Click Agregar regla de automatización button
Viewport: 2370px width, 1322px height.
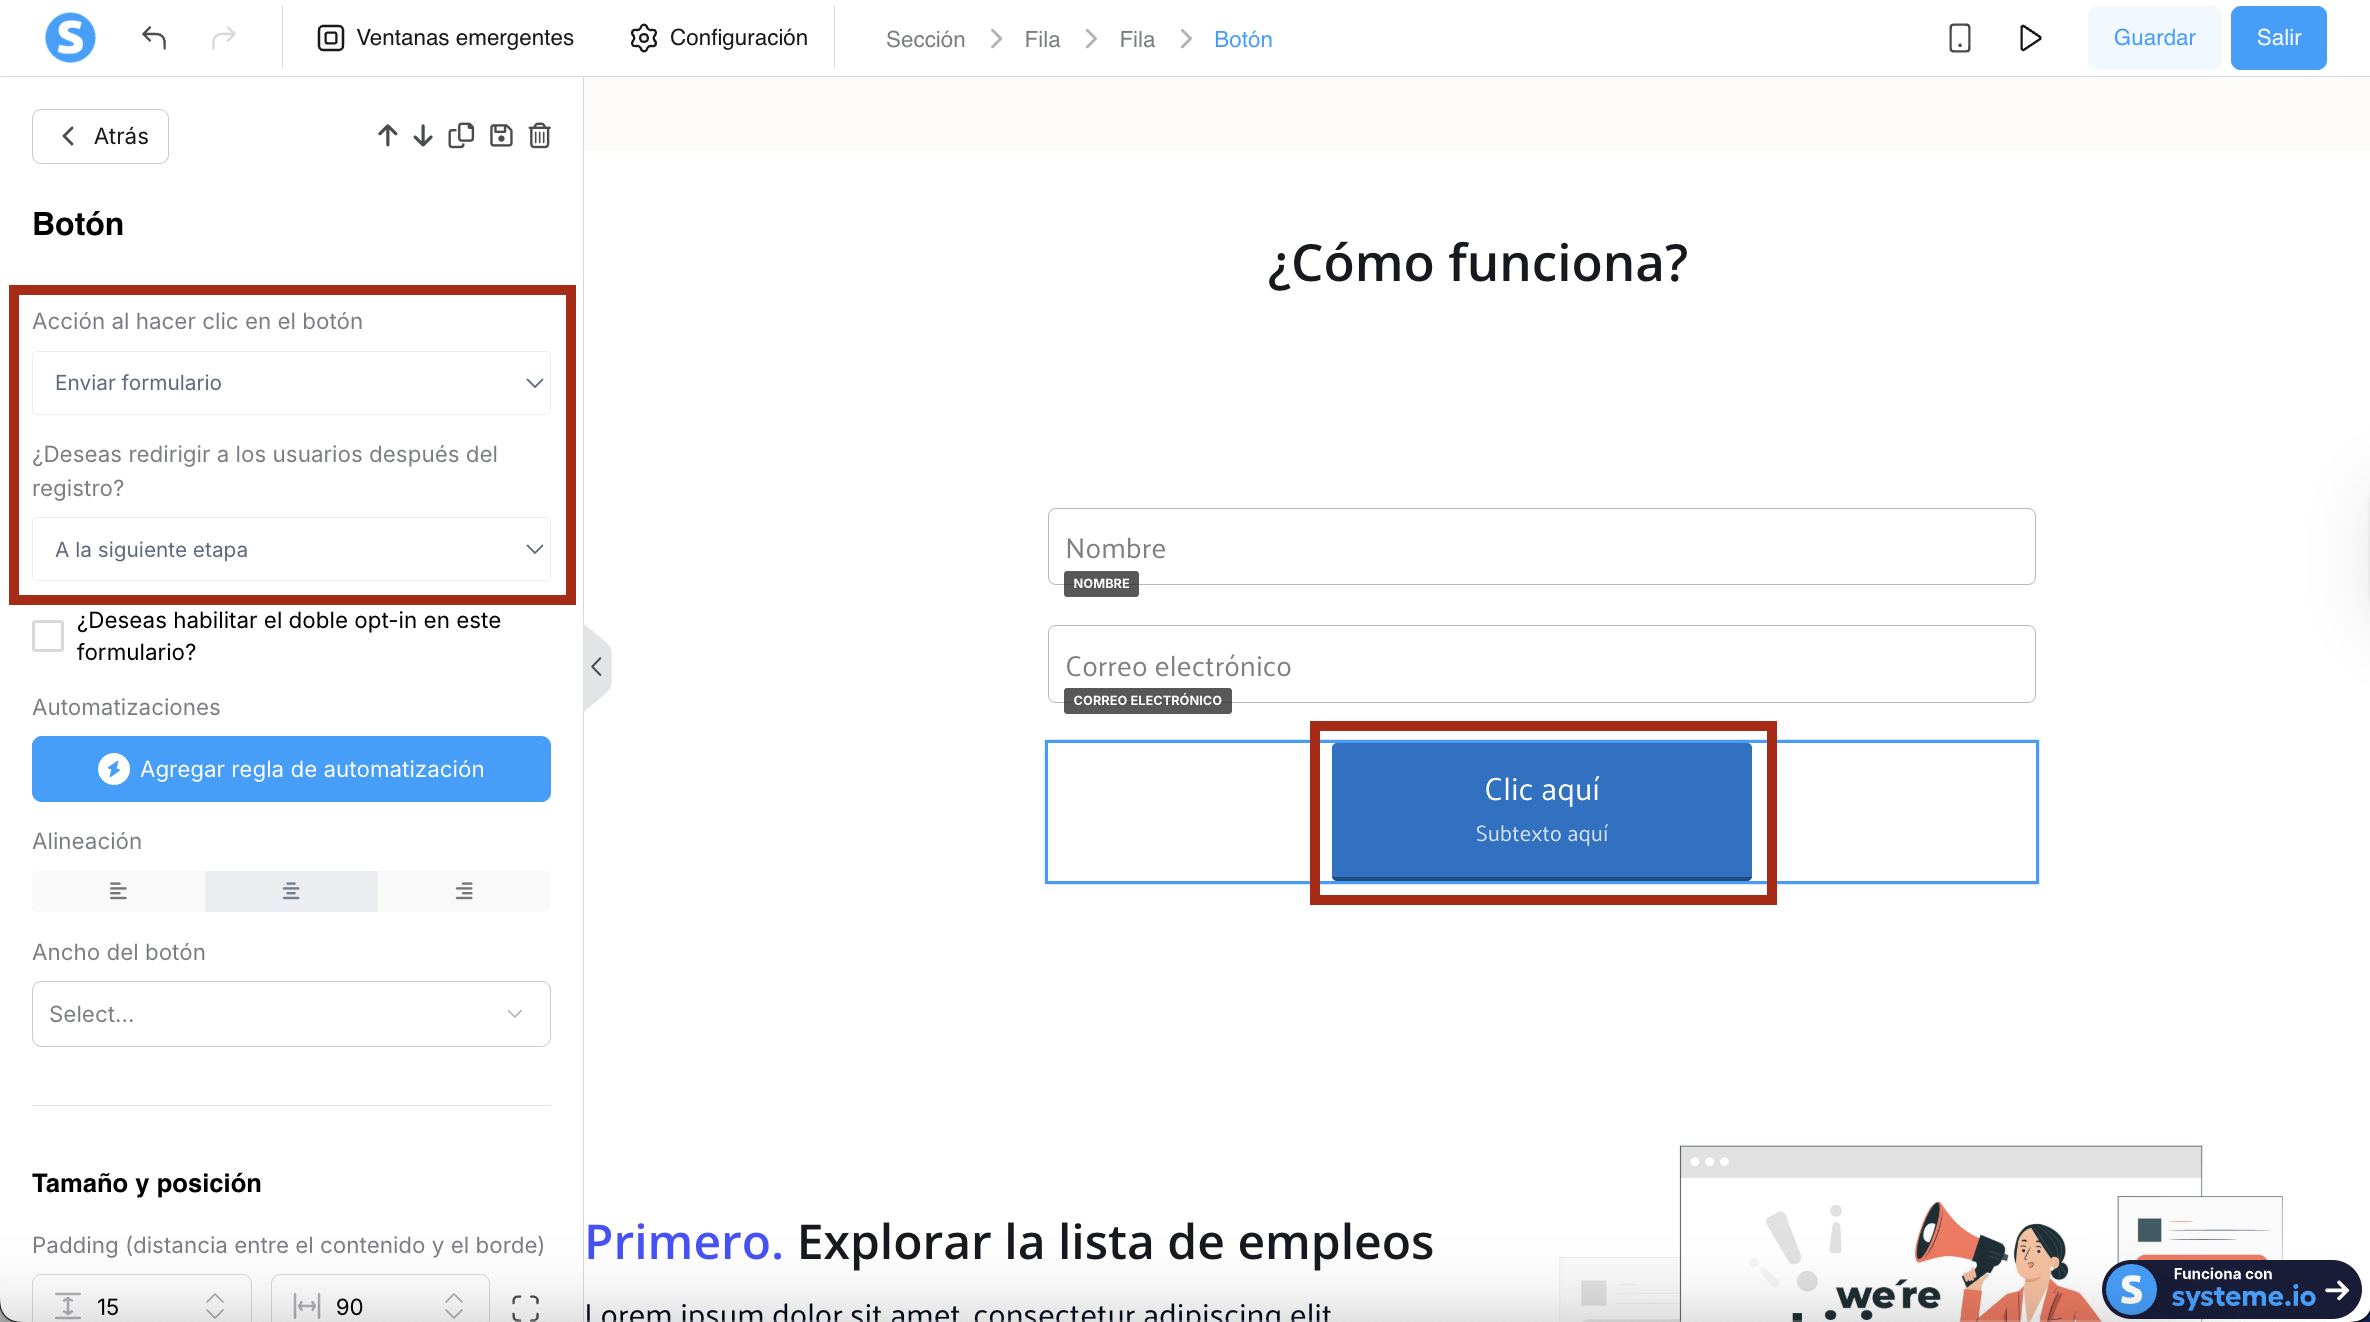click(291, 769)
